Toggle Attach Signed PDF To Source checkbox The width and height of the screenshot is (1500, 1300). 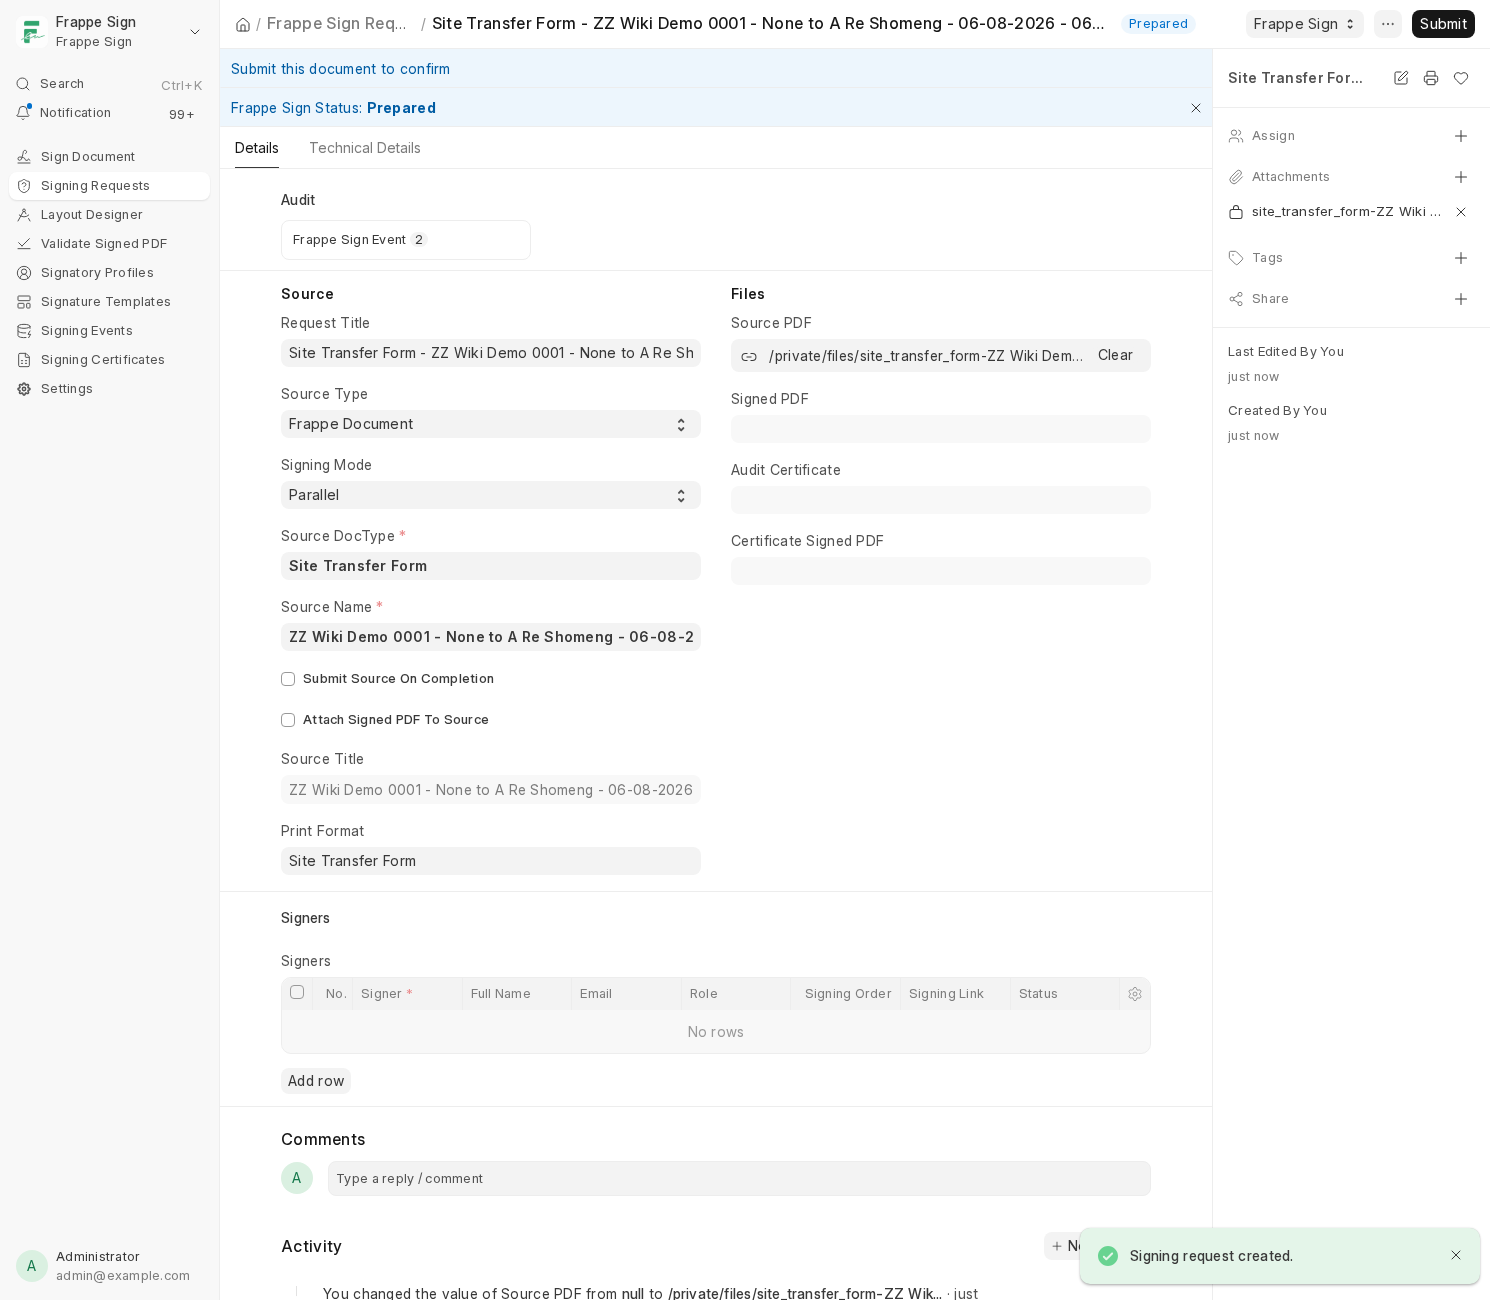tap(288, 720)
